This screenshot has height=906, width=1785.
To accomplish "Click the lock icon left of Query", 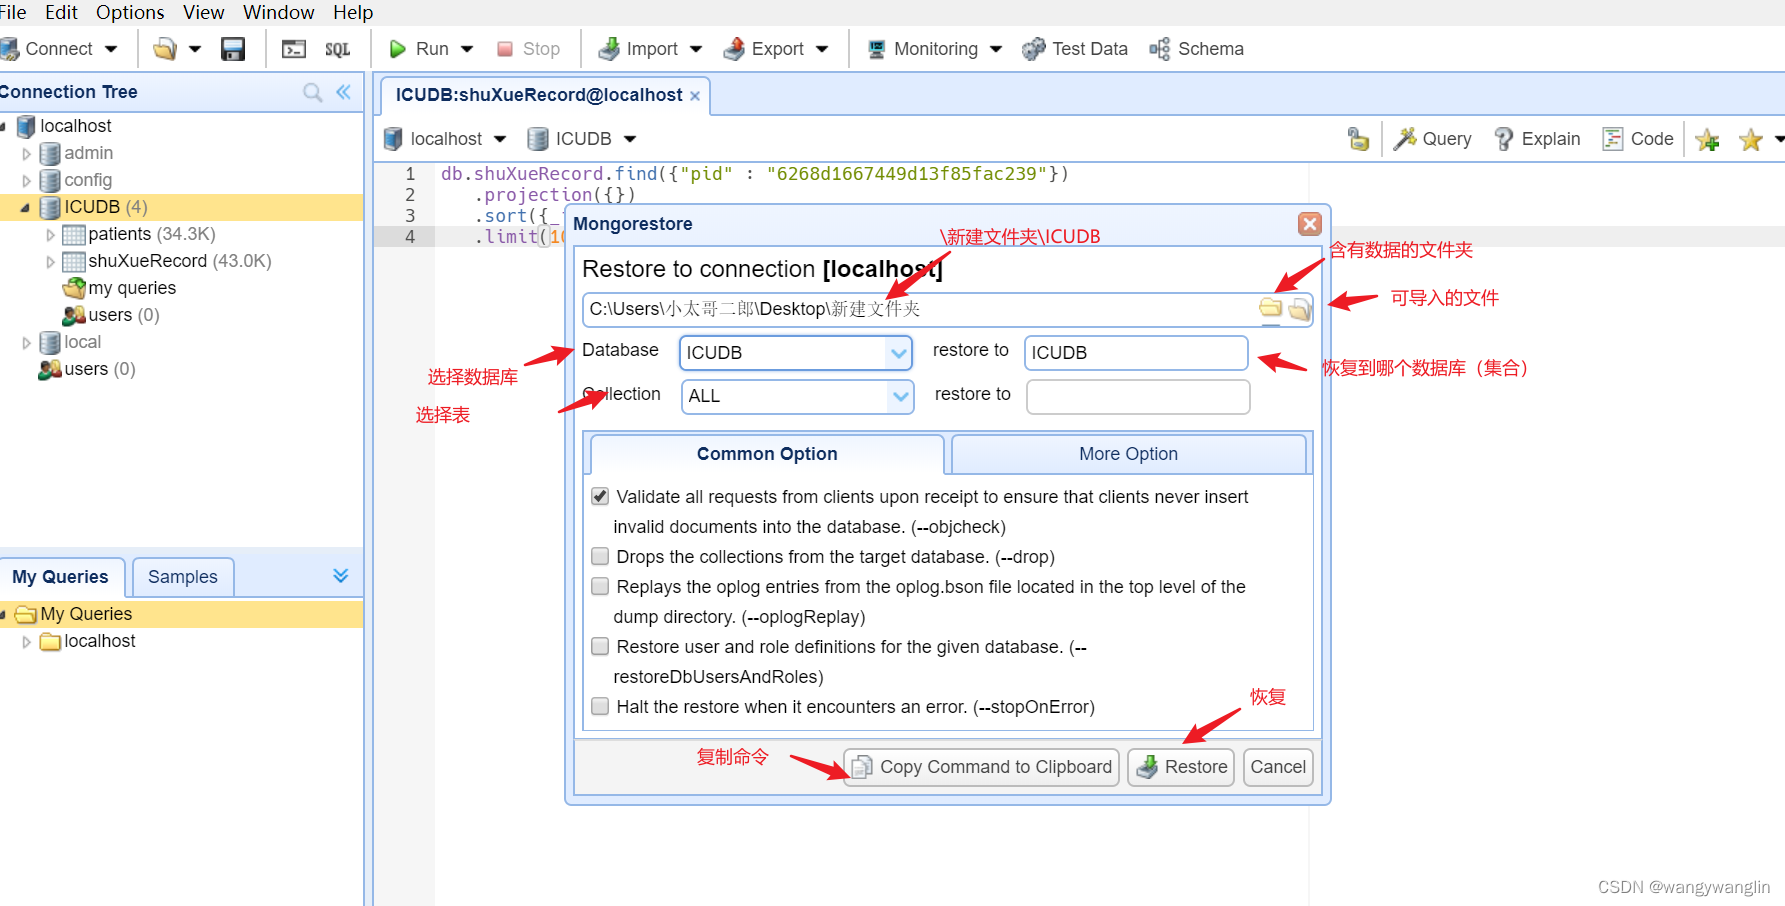I will (1358, 139).
